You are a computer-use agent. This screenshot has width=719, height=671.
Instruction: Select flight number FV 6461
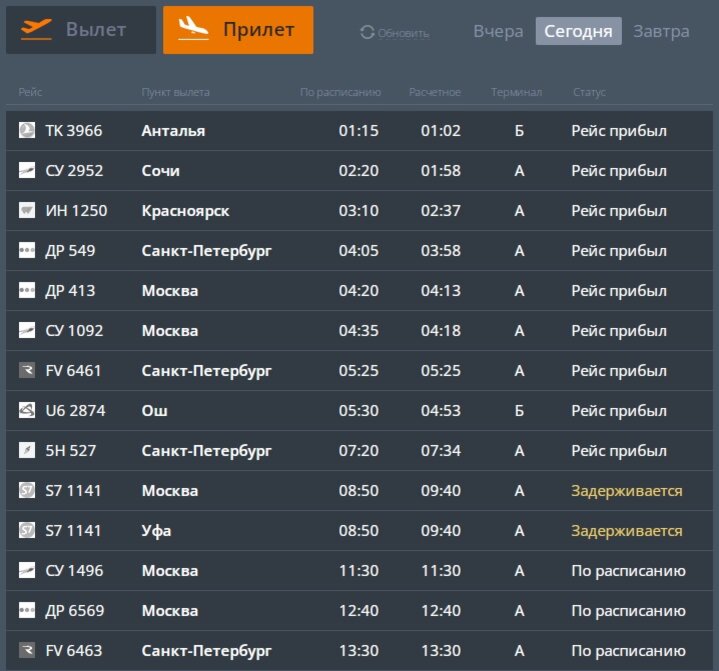[x=73, y=371]
